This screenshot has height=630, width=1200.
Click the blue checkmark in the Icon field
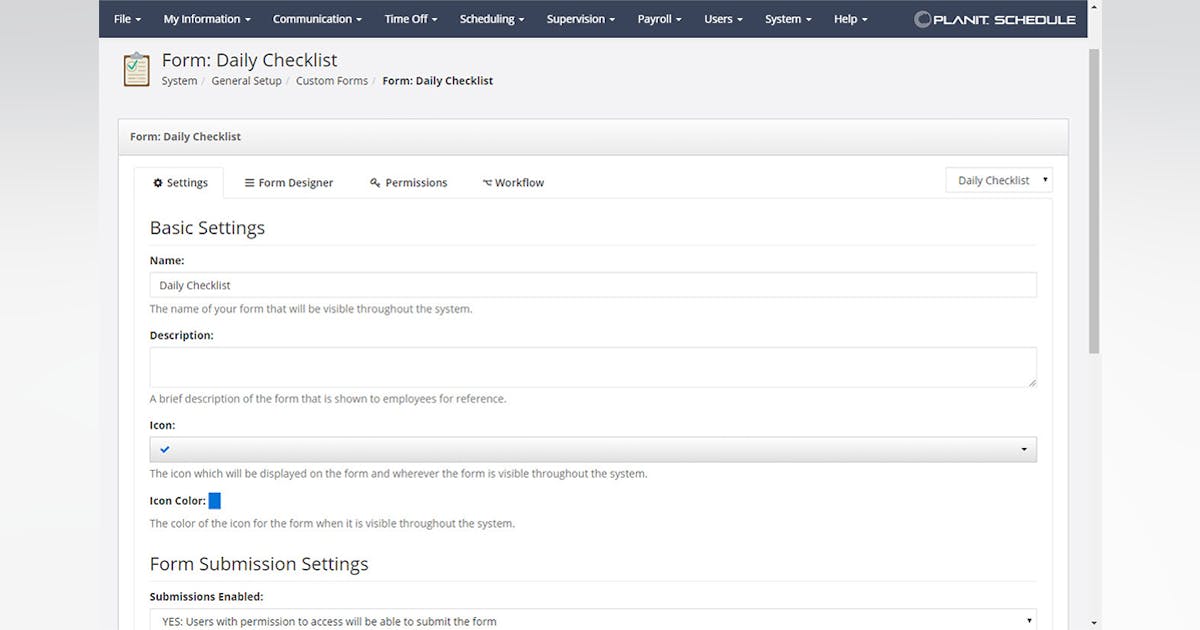point(164,449)
